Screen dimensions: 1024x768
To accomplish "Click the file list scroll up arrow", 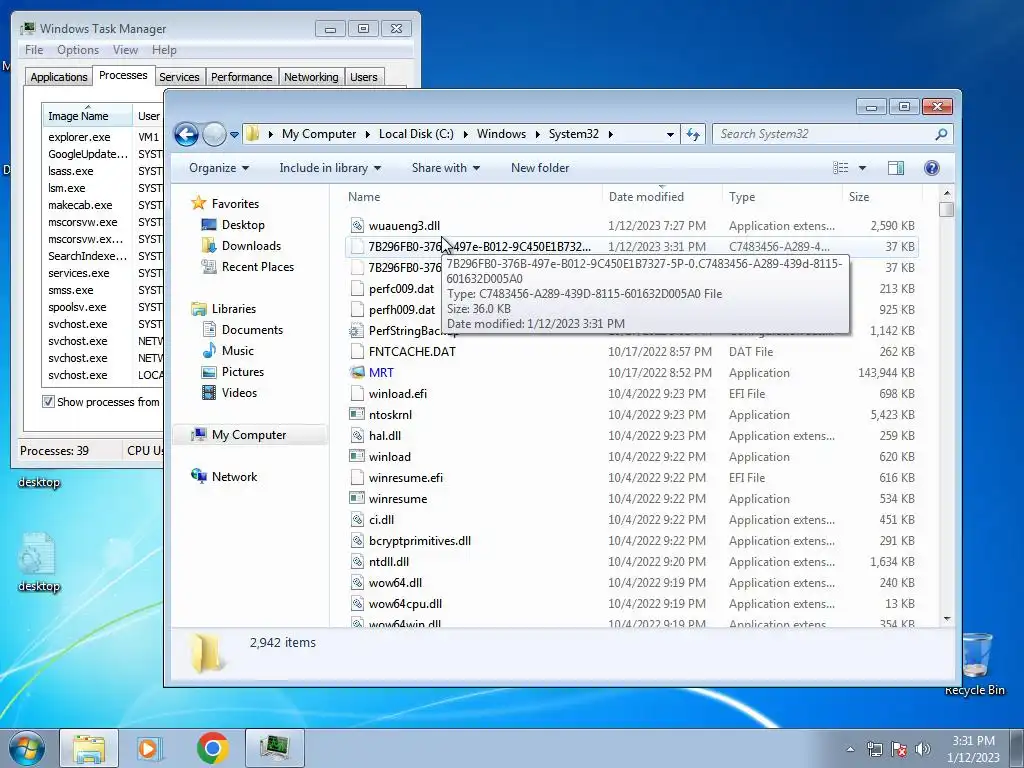I will [x=947, y=194].
